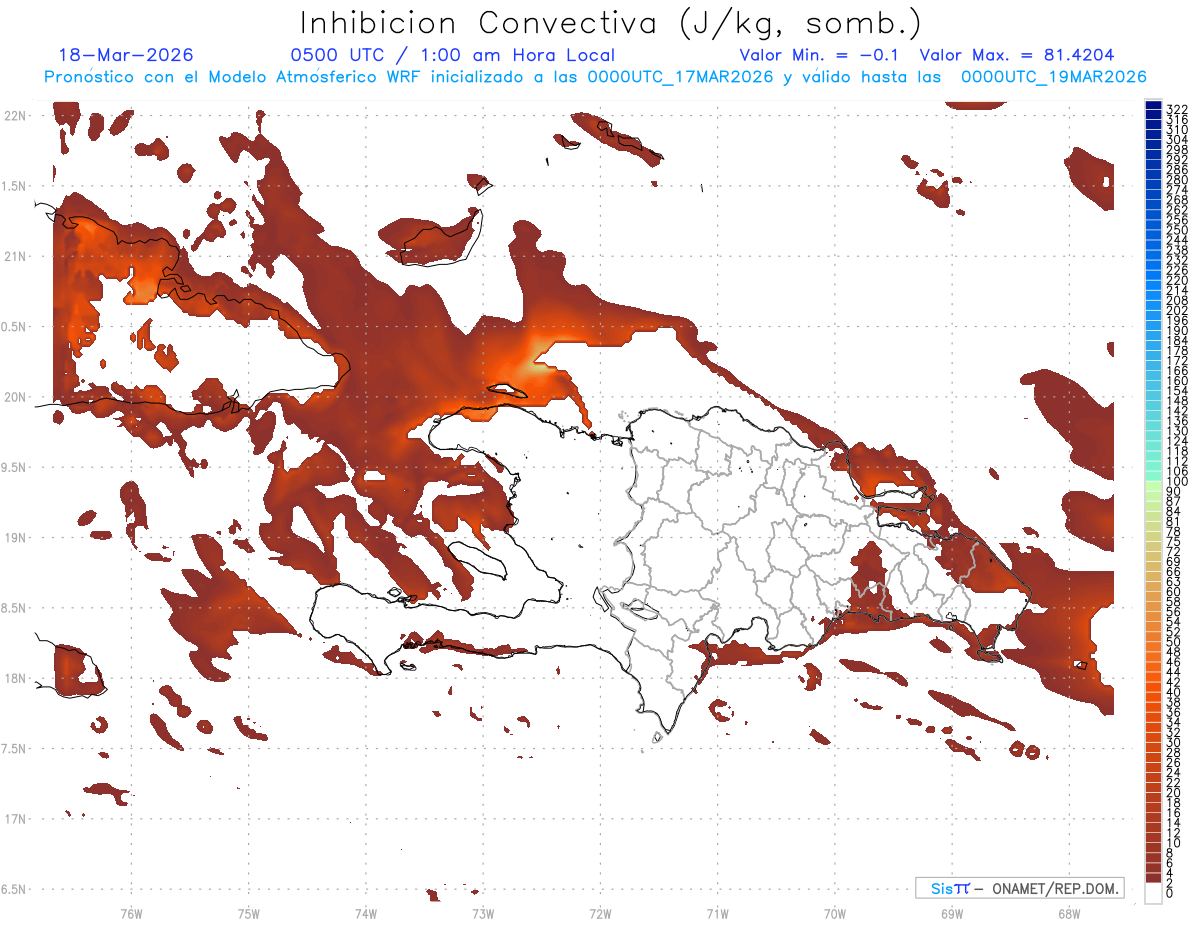
Task: Click the WRF model forecast description line
Action: [x=595, y=77]
